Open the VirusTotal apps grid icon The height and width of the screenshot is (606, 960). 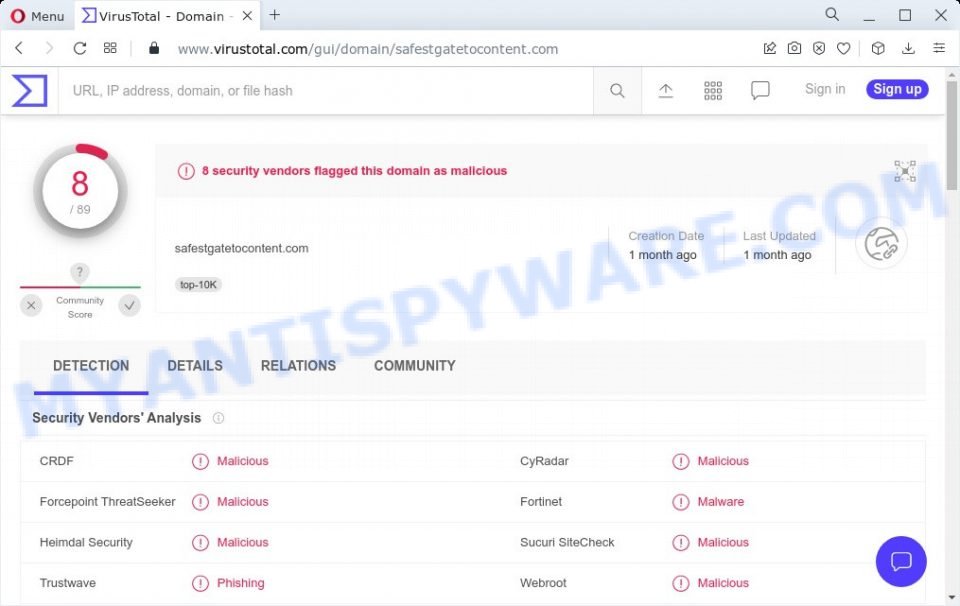tap(713, 91)
